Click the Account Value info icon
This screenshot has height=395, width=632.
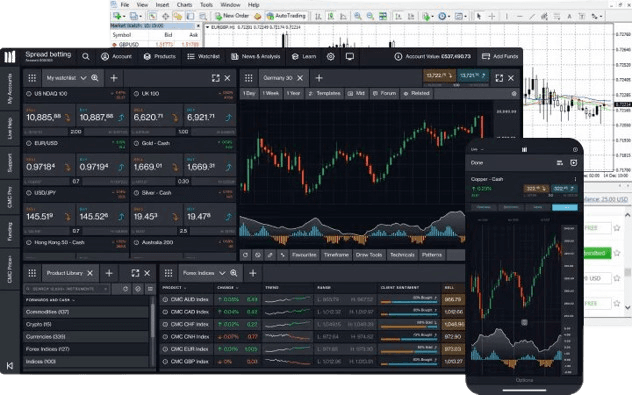pyautogui.click(x=398, y=57)
